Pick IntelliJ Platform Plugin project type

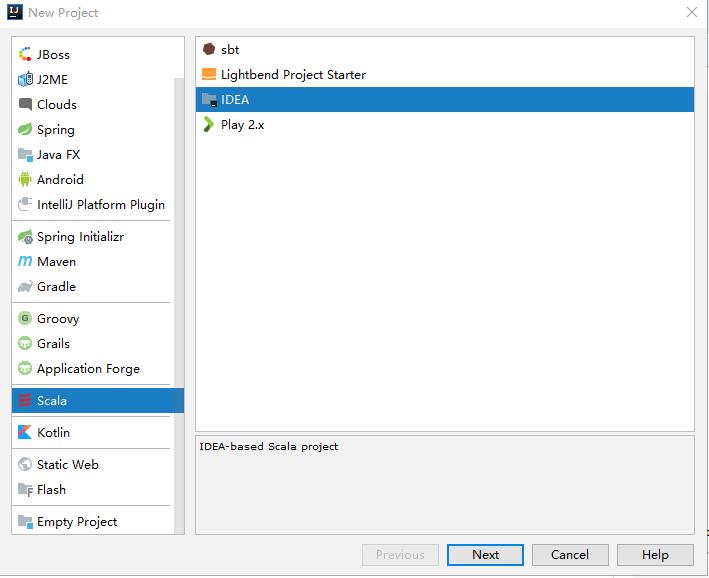coord(100,205)
